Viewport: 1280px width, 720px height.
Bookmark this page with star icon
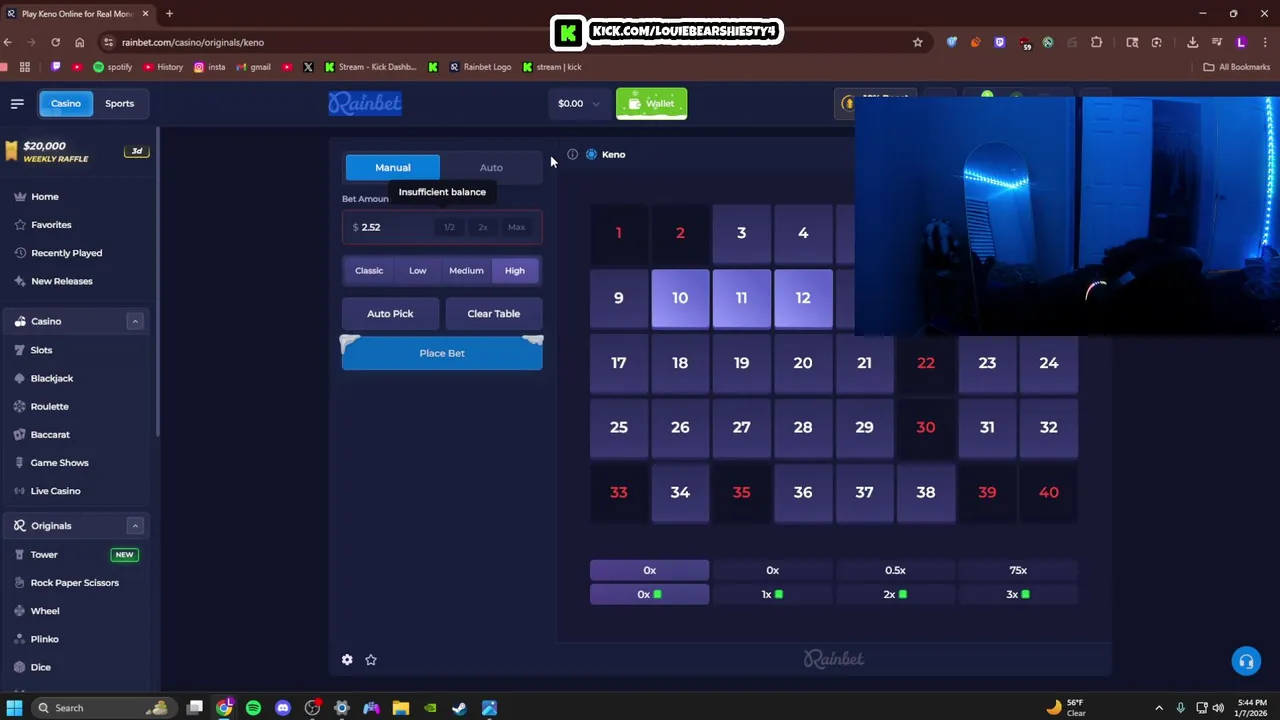[917, 42]
